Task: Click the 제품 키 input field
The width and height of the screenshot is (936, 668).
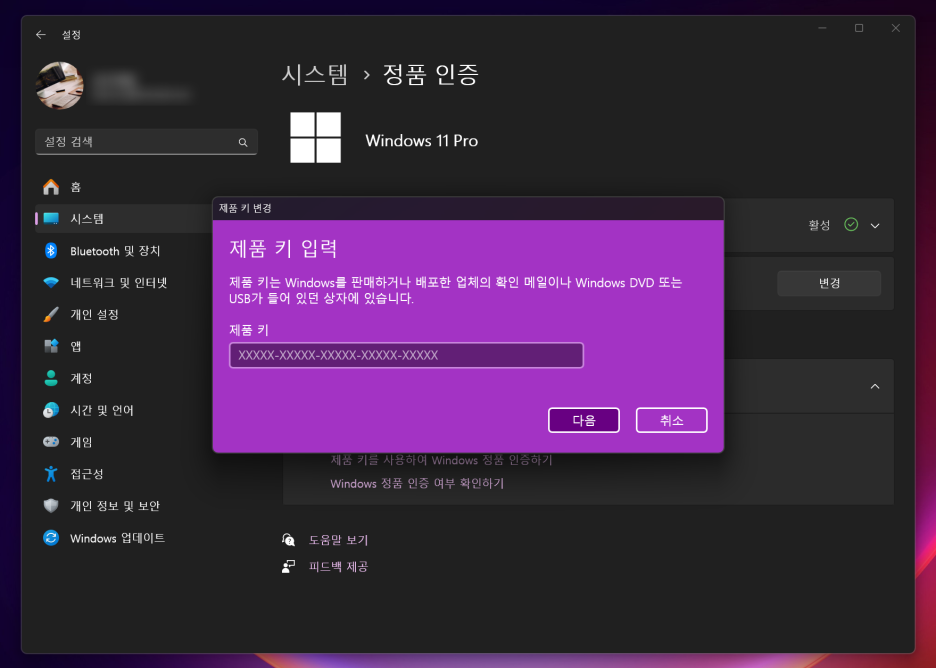Action: (x=407, y=355)
